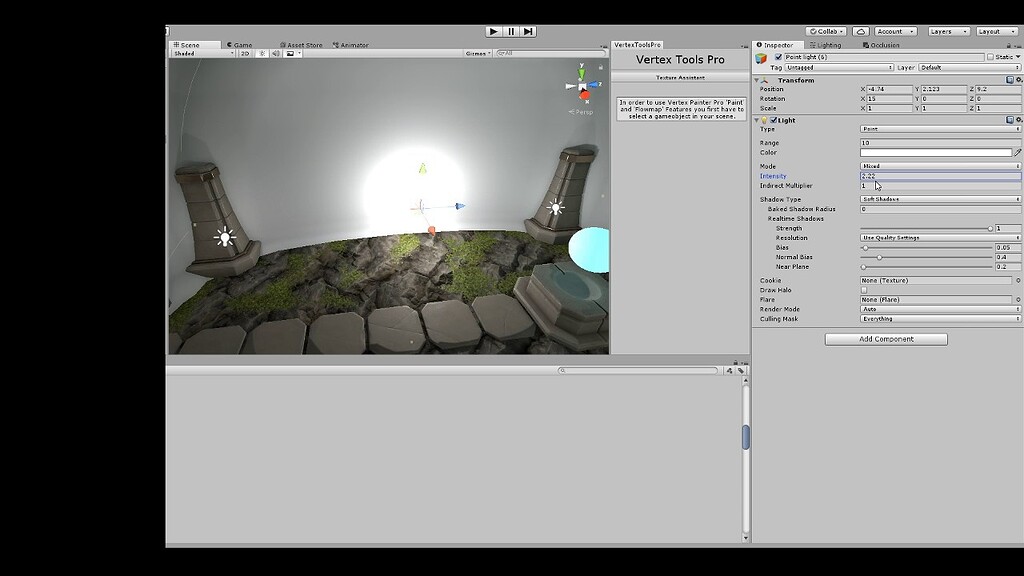
Task: Mute scene audio with the speaker icon
Action: pos(277,54)
